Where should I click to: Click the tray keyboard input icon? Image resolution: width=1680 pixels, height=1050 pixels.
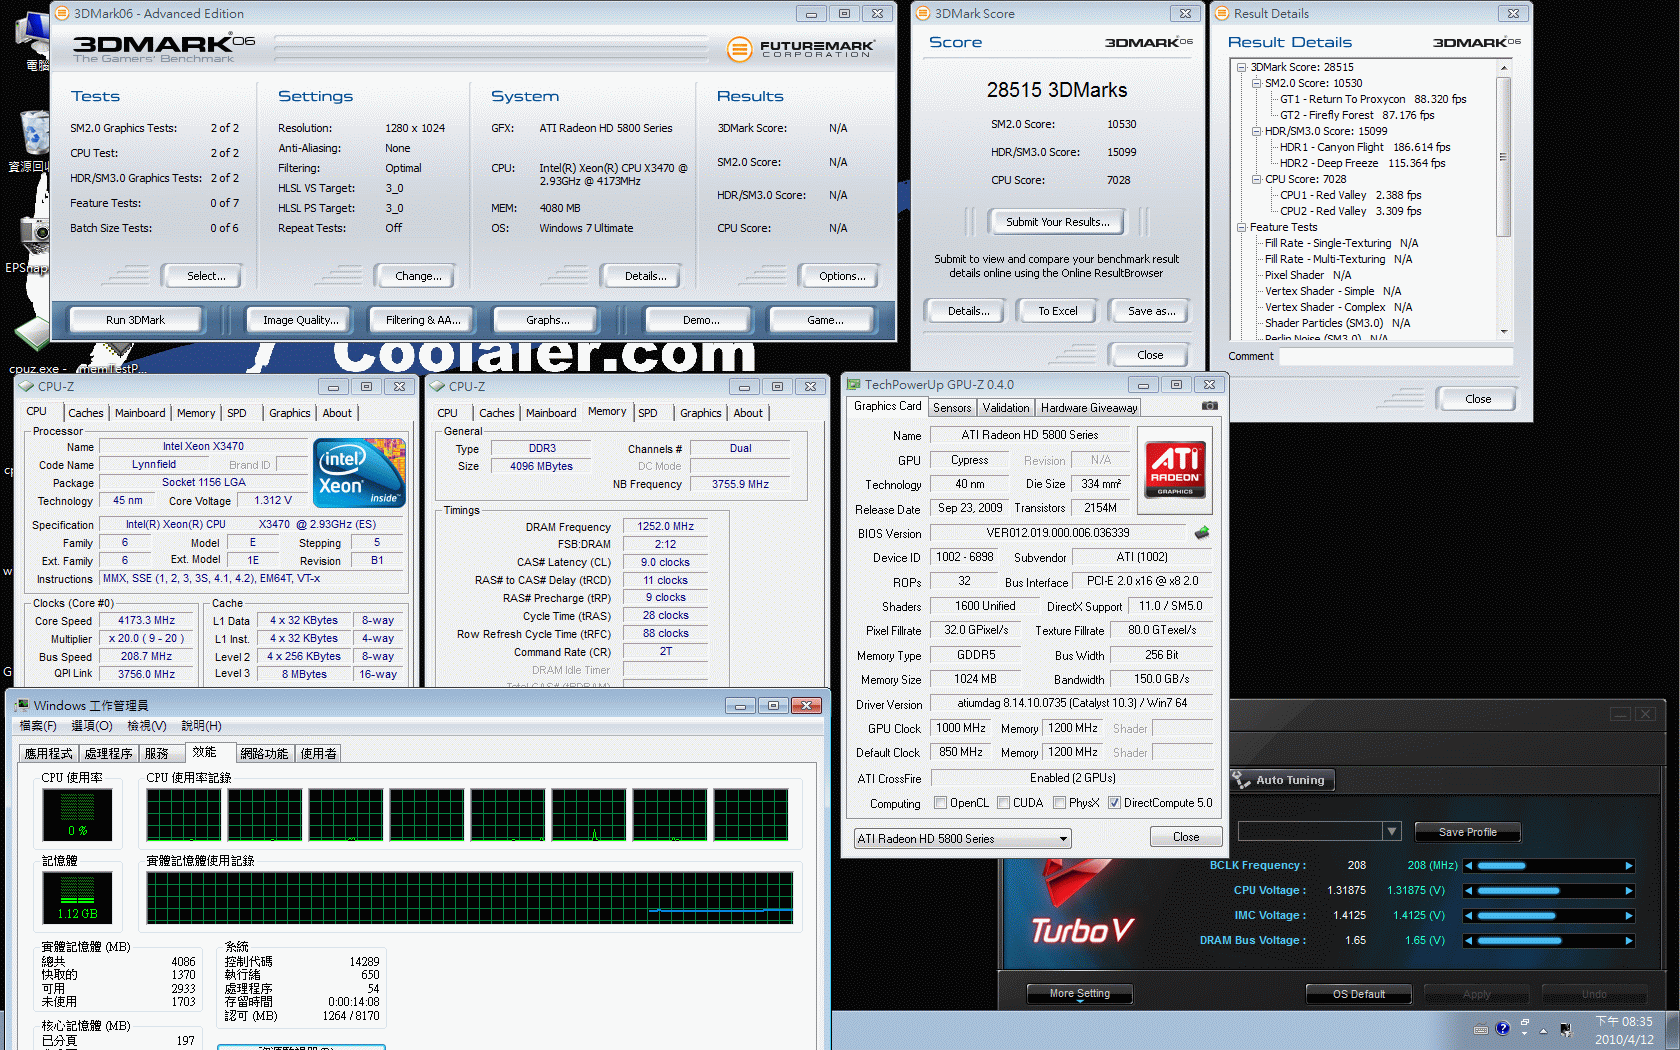pyautogui.click(x=1481, y=1030)
